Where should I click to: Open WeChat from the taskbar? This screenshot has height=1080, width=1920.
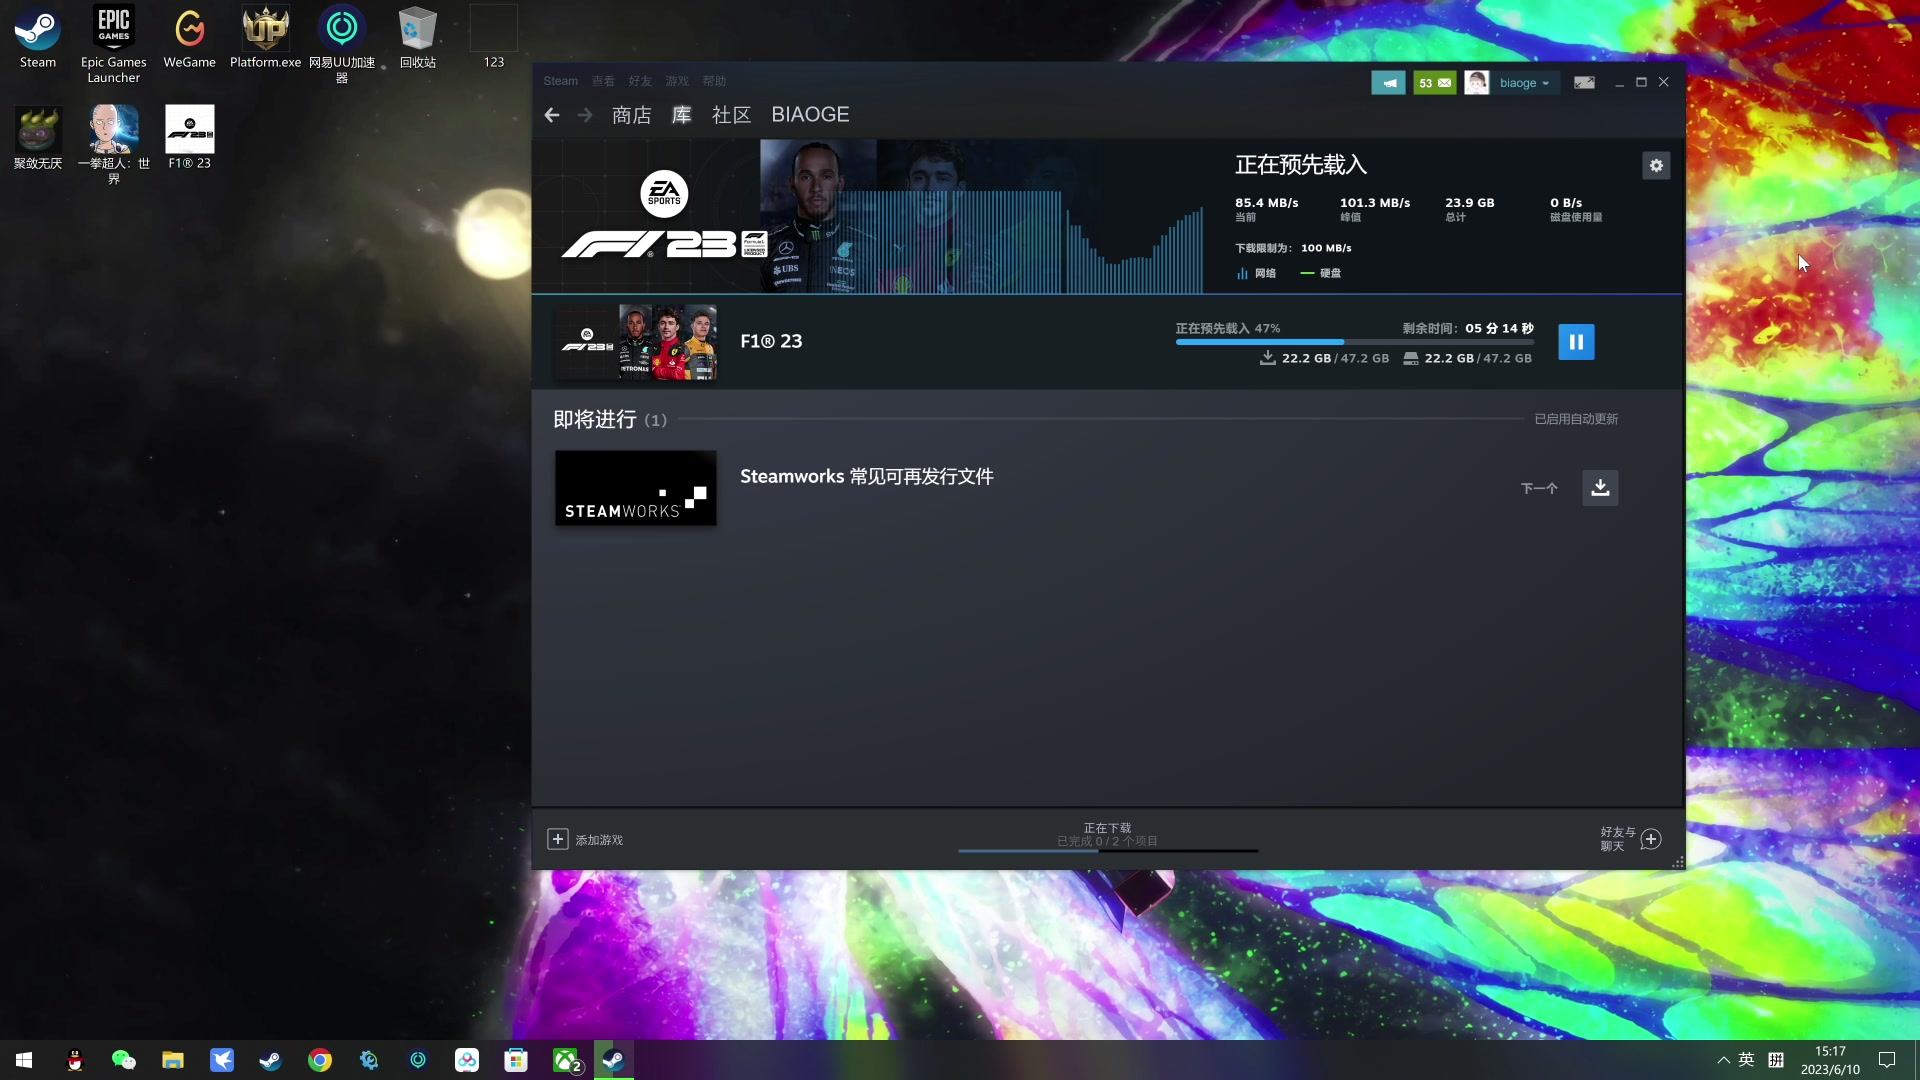coord(124,1060)
